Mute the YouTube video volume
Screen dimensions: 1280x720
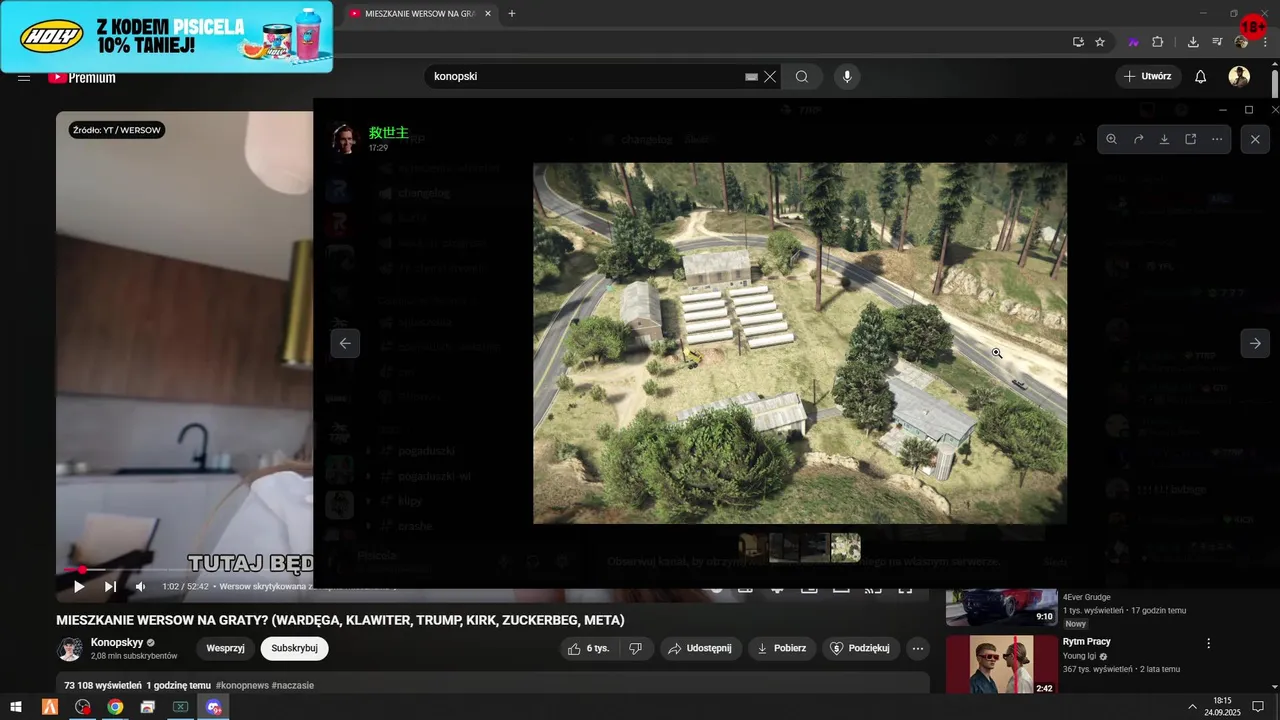pyautogui.click(x=141, y=587)
